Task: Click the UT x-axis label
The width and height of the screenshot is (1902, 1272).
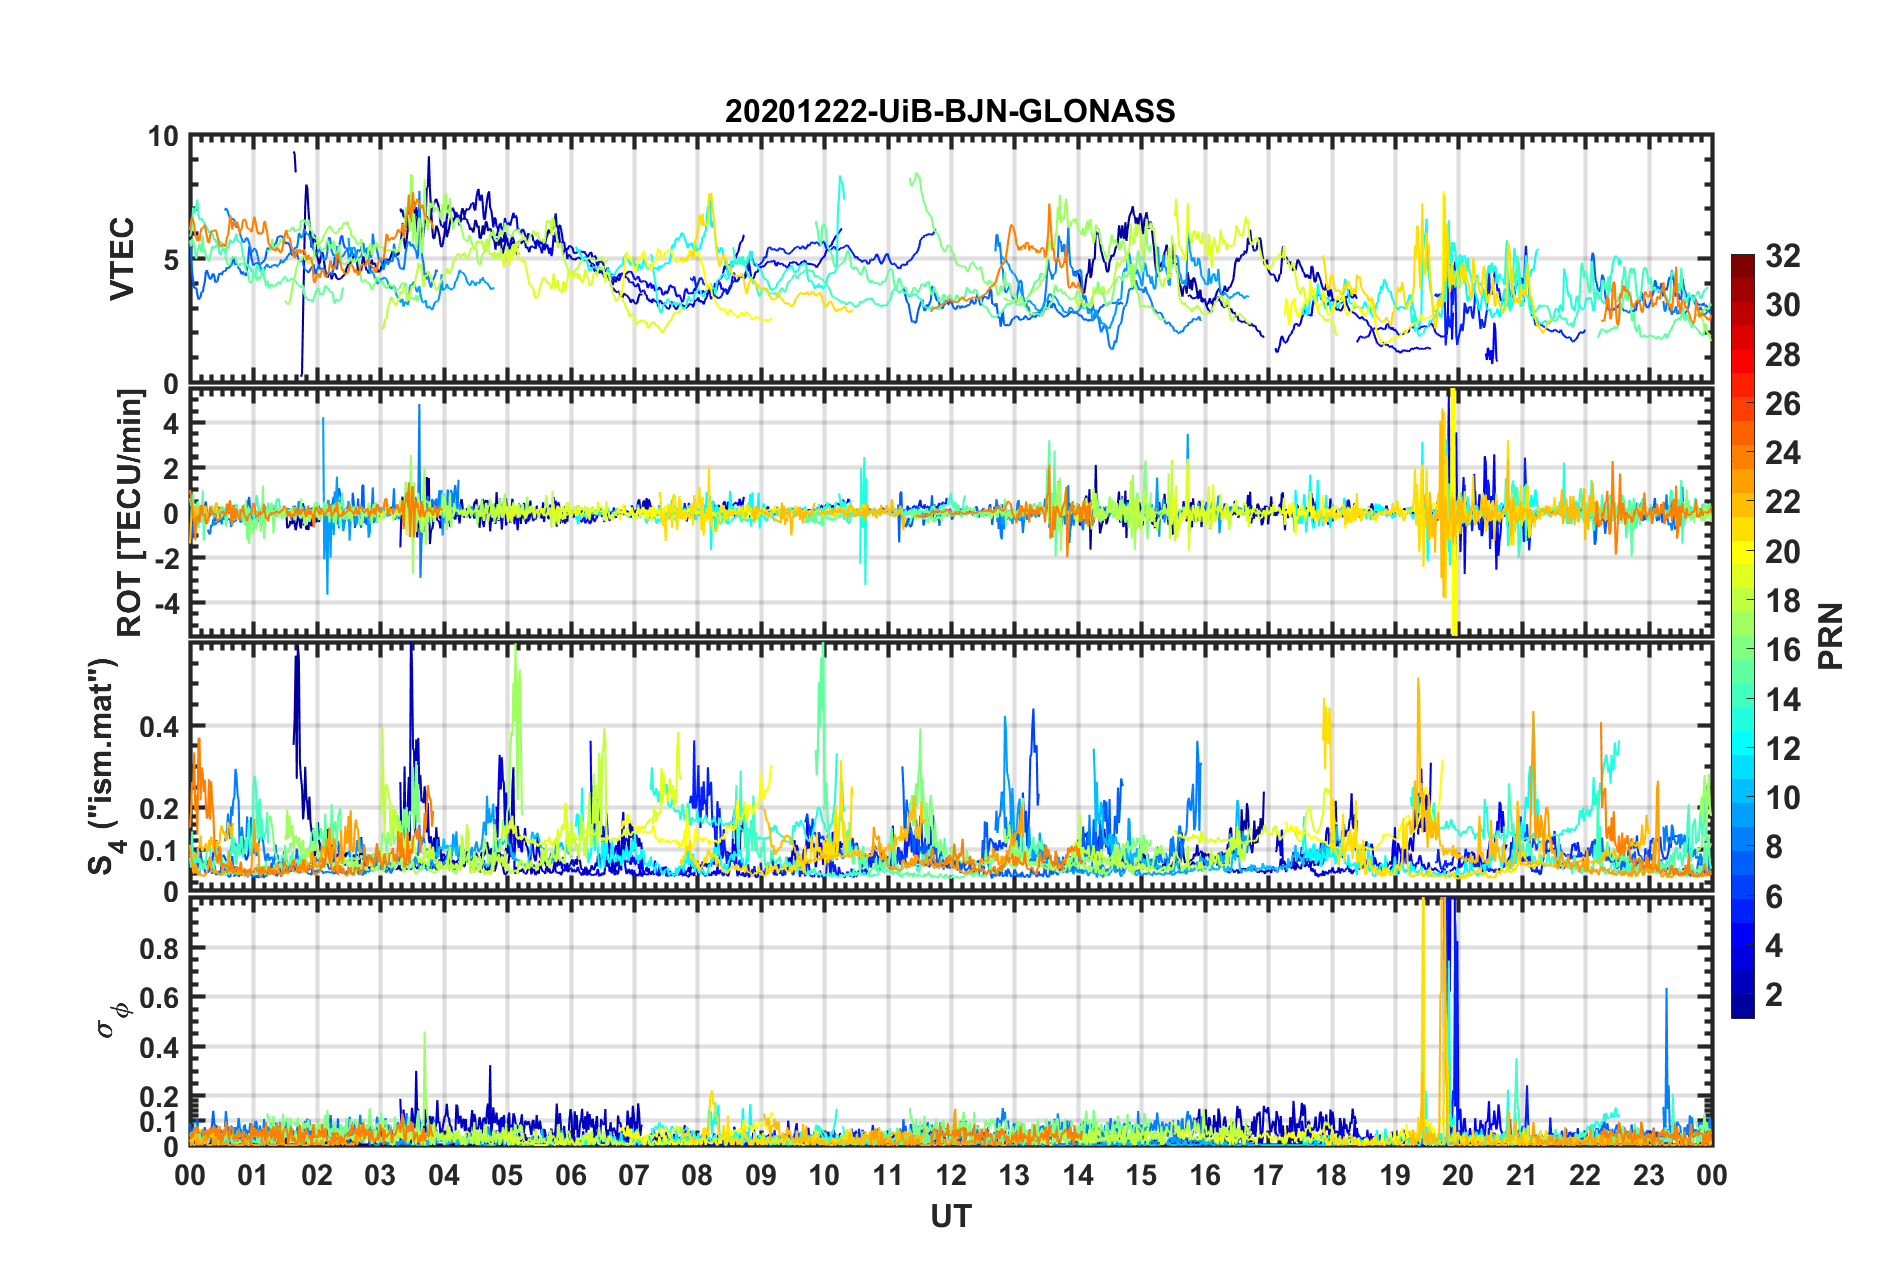Action: click(950, 1216)
